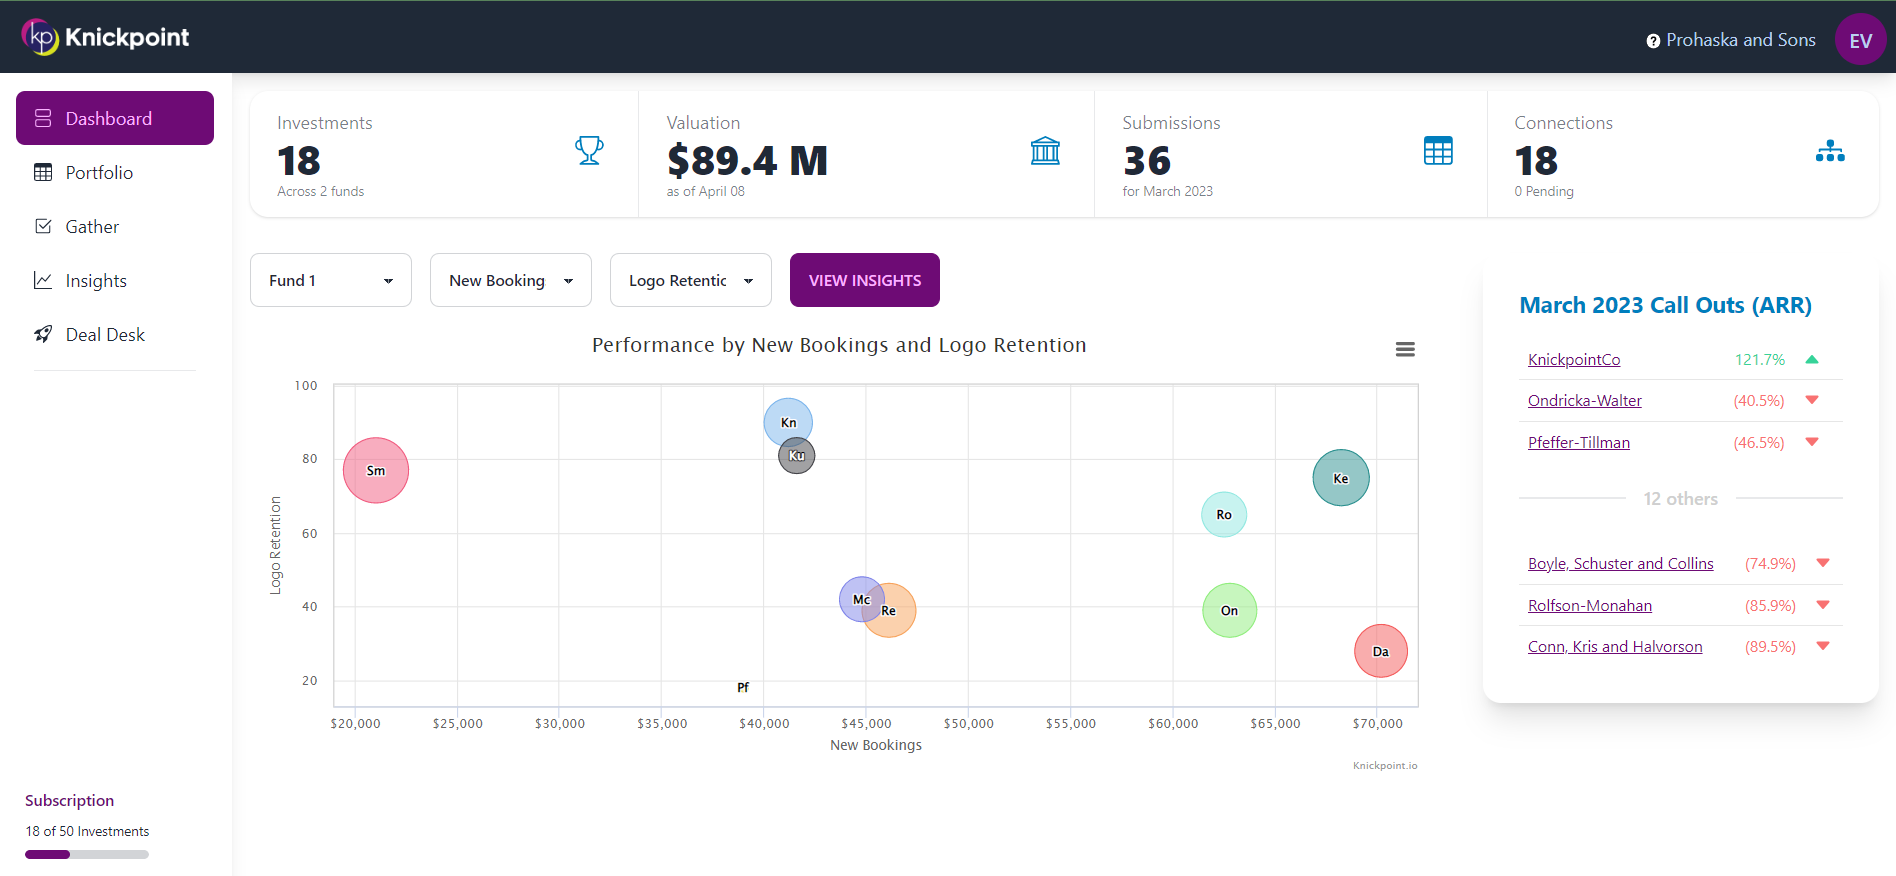Image resolution: width=1896 pixels, height=876 pixels.
Task: Click the Insights line-chart icon
Action: [x=43, y=280]
